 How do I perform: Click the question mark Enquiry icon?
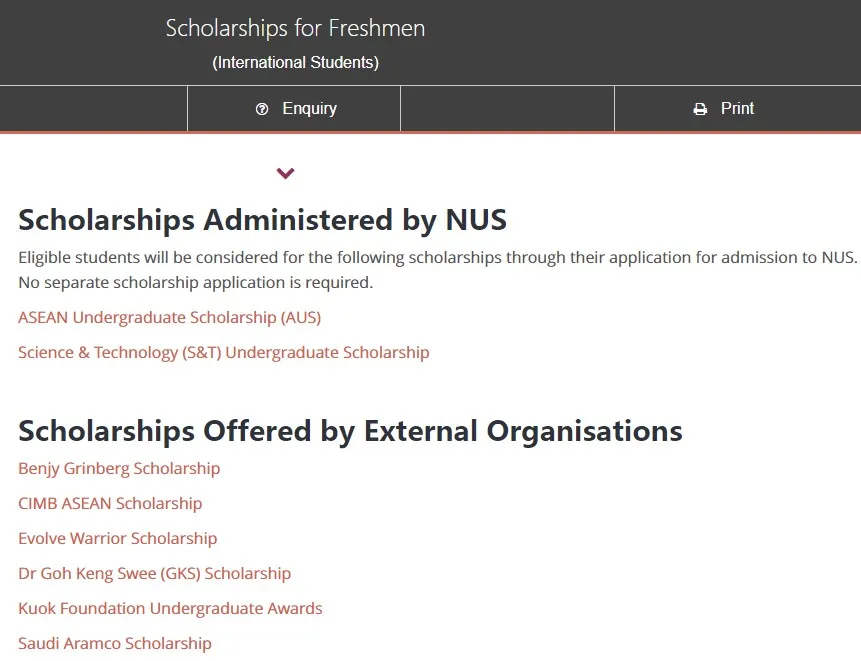click(x=262, y=109)
